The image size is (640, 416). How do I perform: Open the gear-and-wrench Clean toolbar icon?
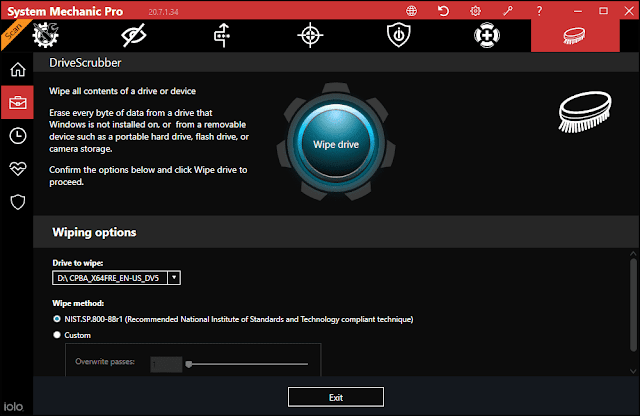pyautogui.click(x=46, y=36)
